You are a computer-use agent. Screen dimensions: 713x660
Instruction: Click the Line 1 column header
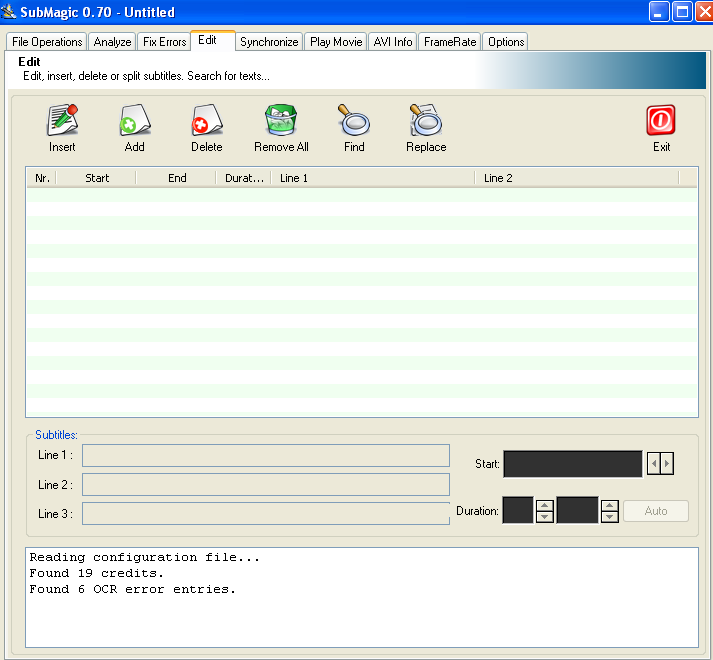(373, 178)
